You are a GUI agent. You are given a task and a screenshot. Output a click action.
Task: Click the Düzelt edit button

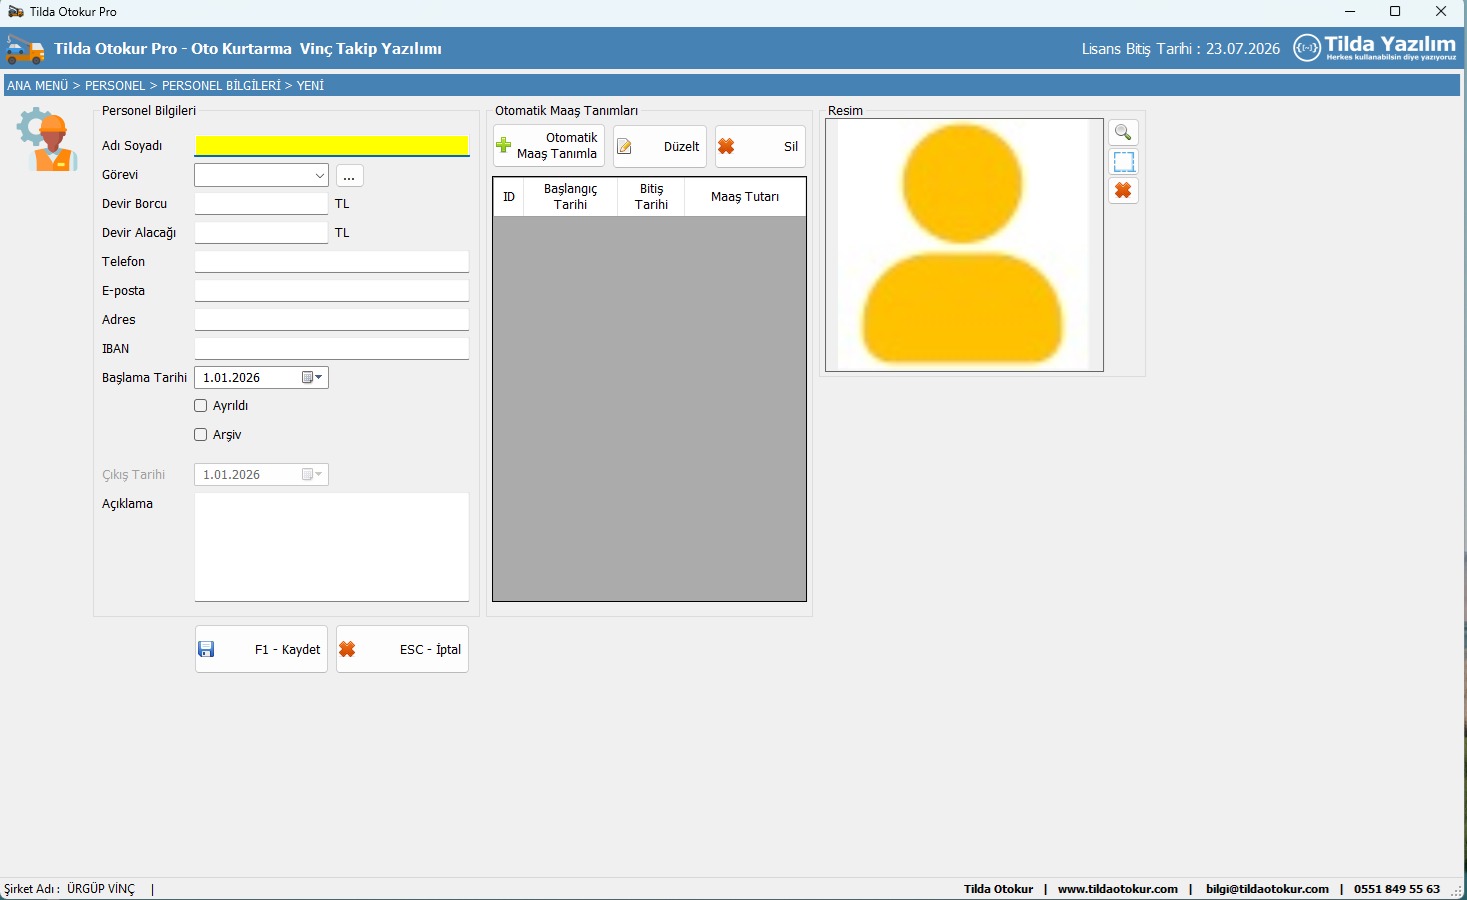(660, 147)
